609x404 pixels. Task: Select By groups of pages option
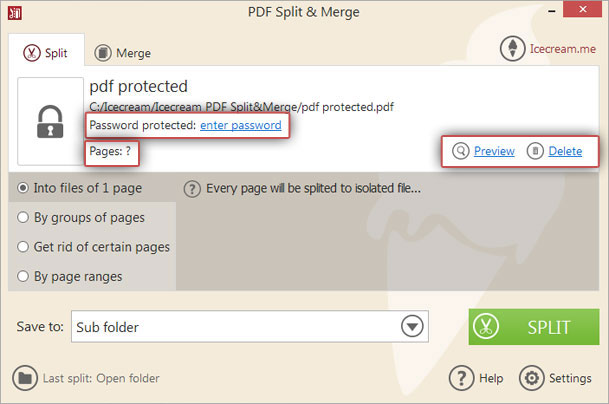[x=25, y=217]
